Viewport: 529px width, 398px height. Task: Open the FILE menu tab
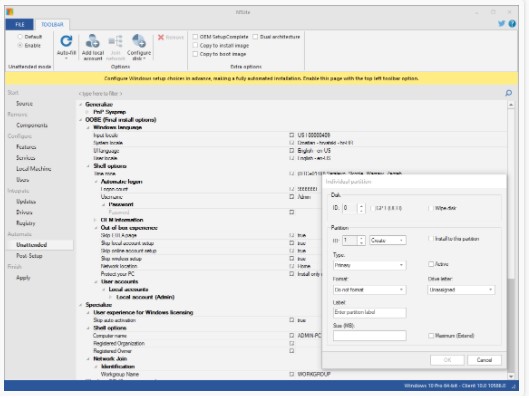coord(20,24)
